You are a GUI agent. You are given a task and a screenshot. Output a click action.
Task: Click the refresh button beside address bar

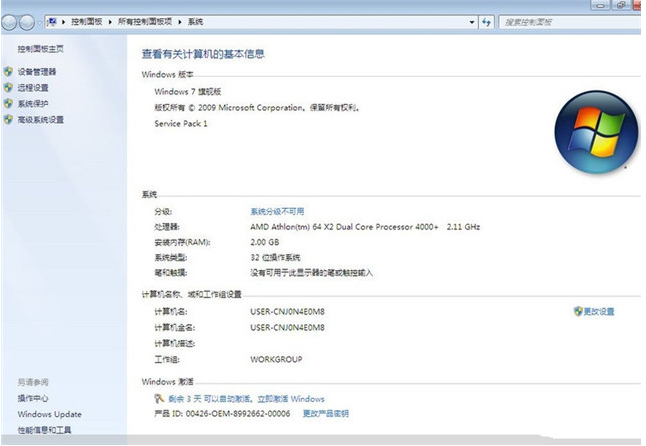tap(487, 22)
